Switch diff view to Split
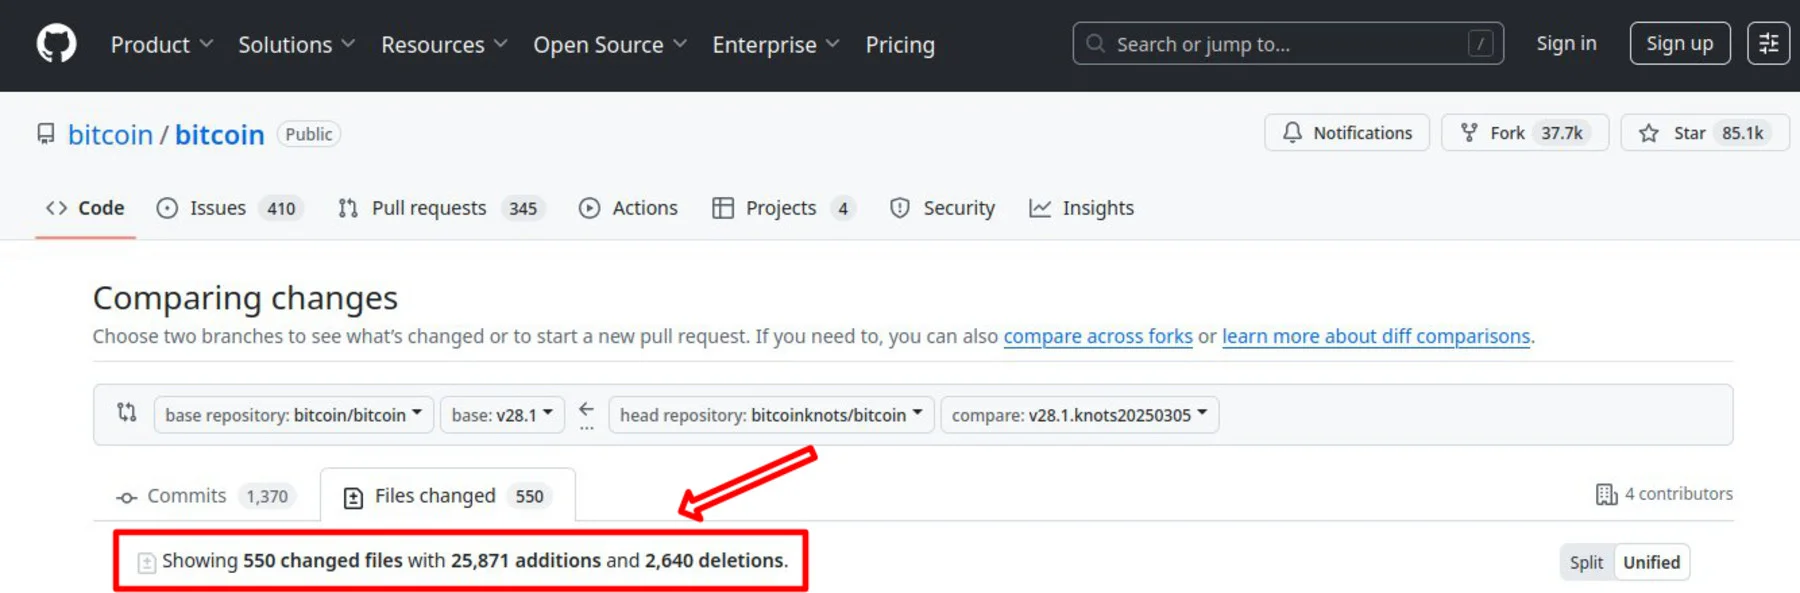This screenshot has height=593, width=1800. 1586,562
